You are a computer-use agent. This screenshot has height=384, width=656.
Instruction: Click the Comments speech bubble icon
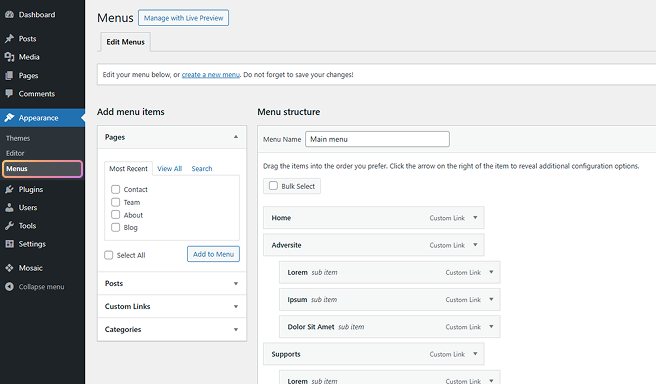[9, 94]
